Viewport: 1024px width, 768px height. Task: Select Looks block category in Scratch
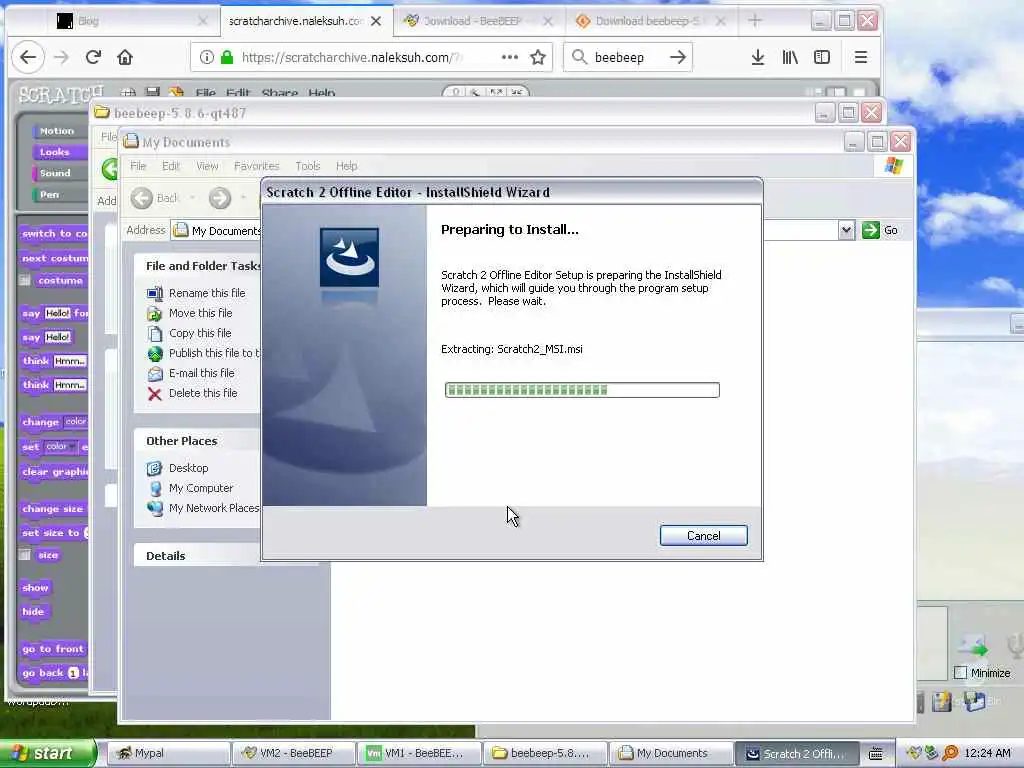click(x=58, y=152)
